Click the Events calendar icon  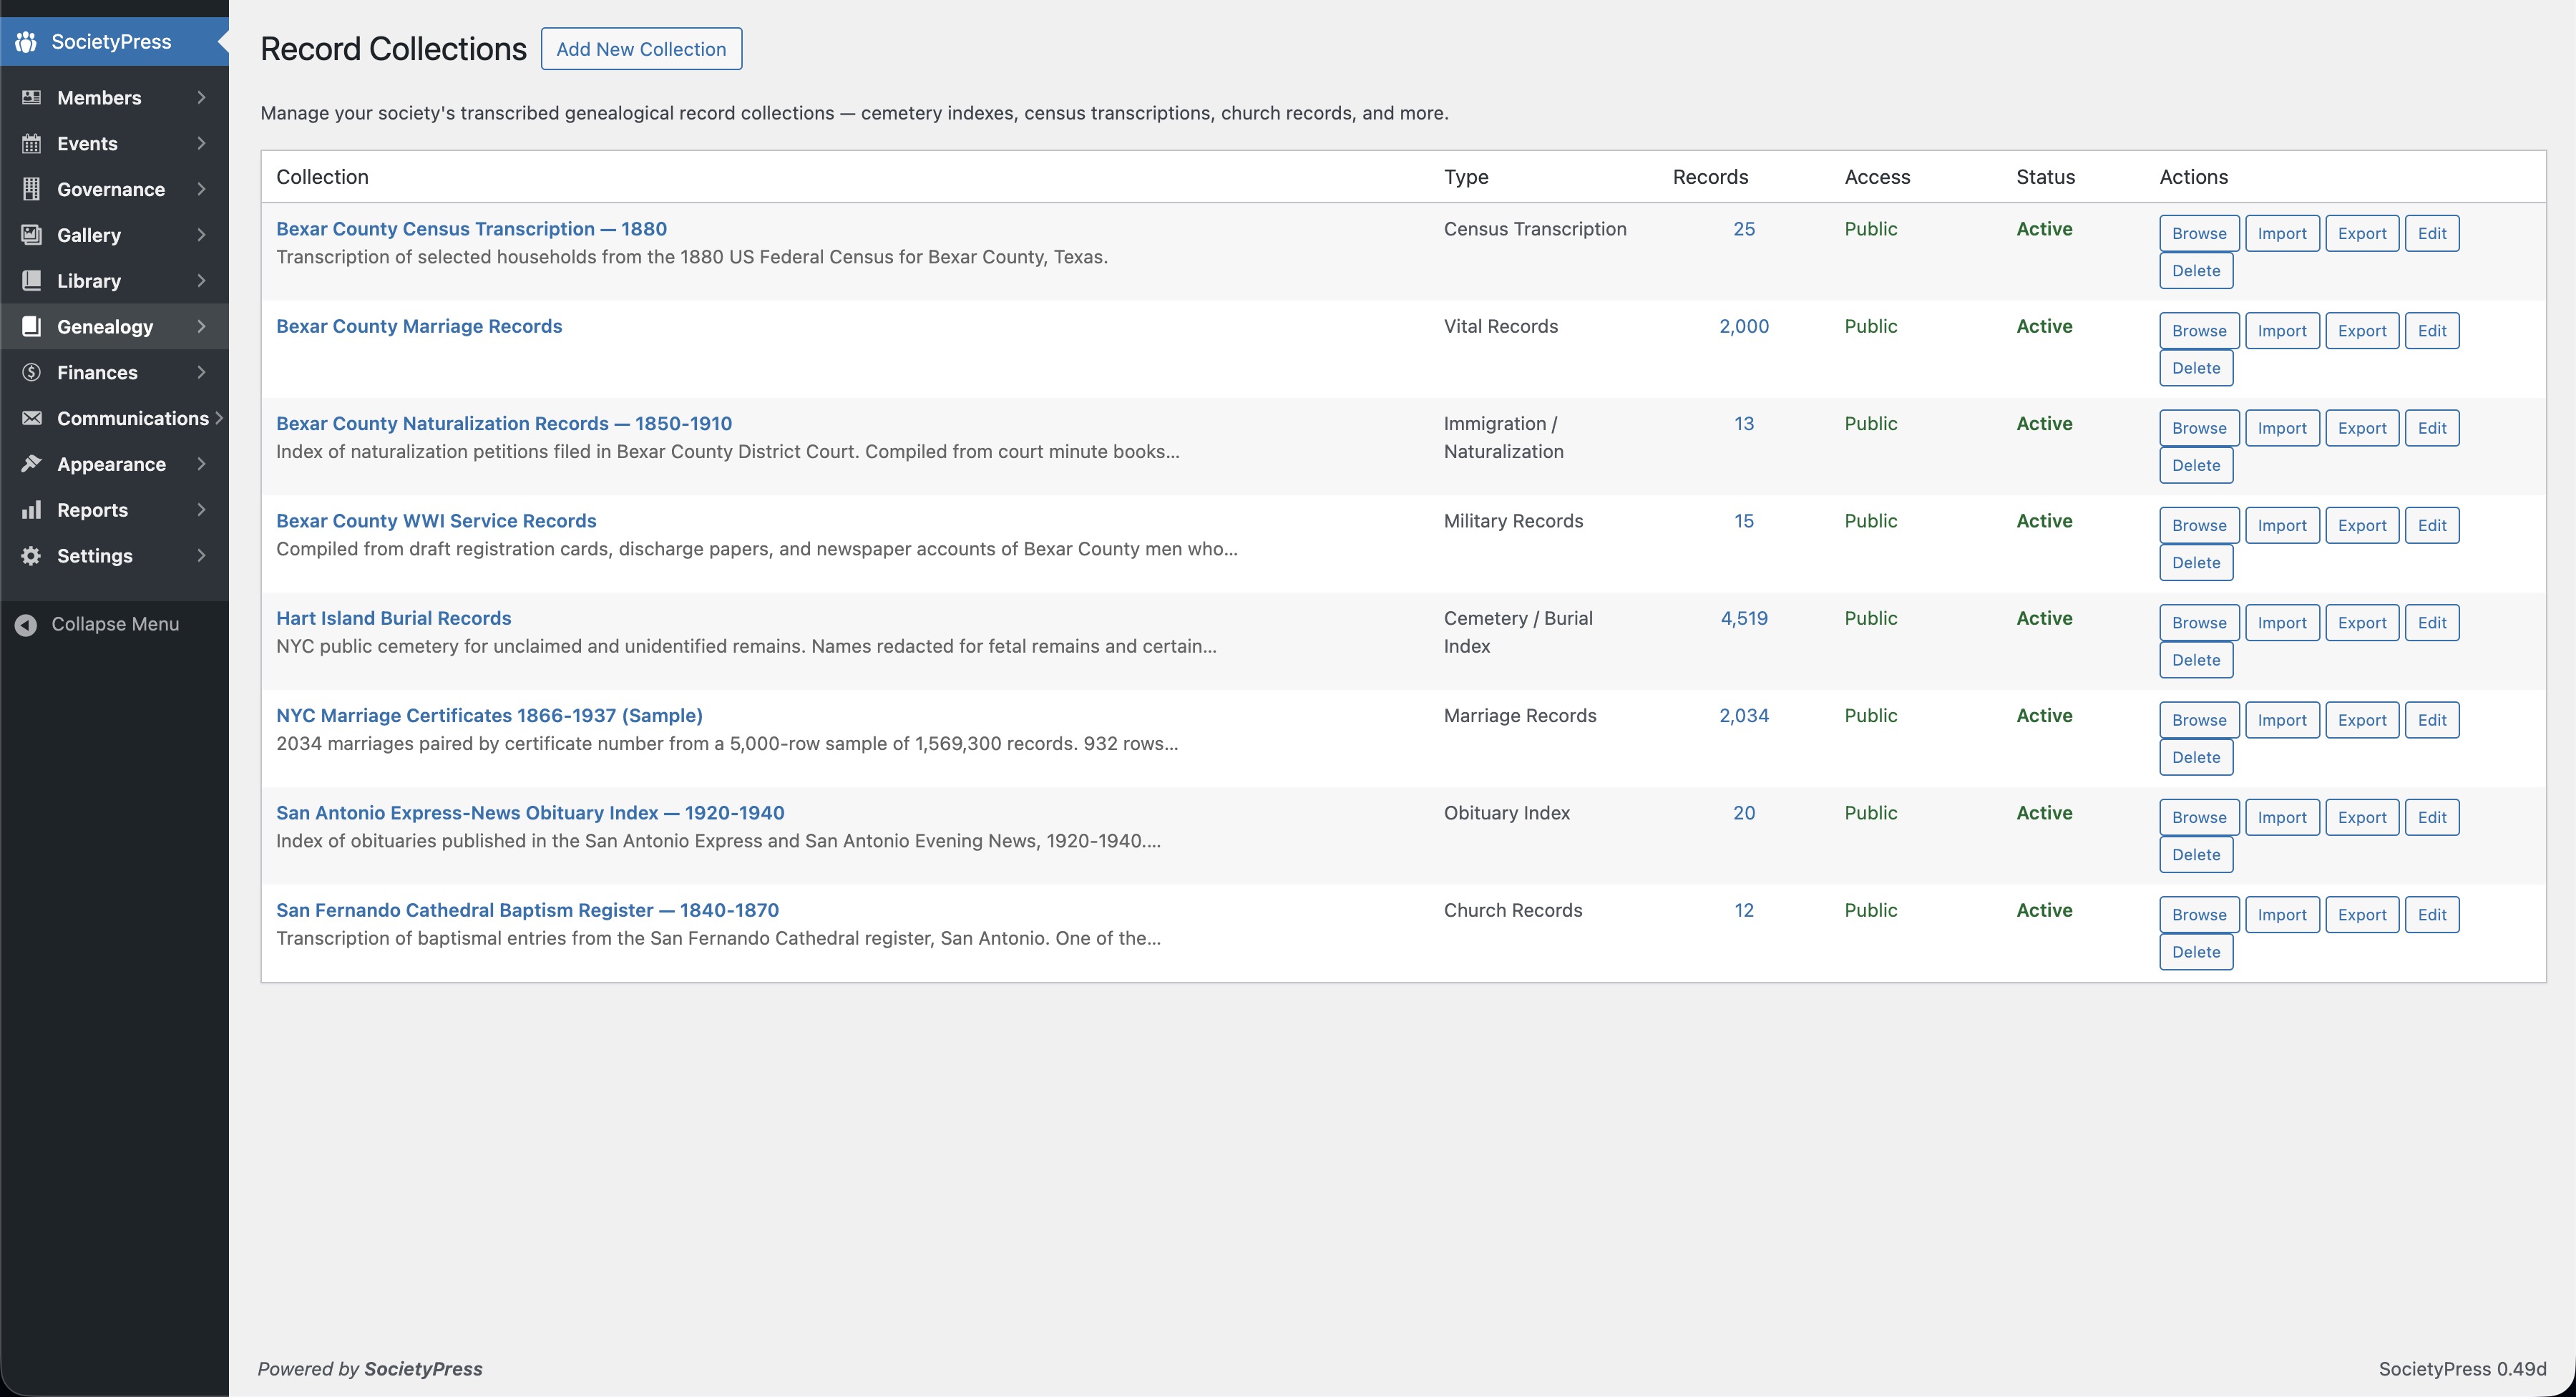tap(31, 143)
